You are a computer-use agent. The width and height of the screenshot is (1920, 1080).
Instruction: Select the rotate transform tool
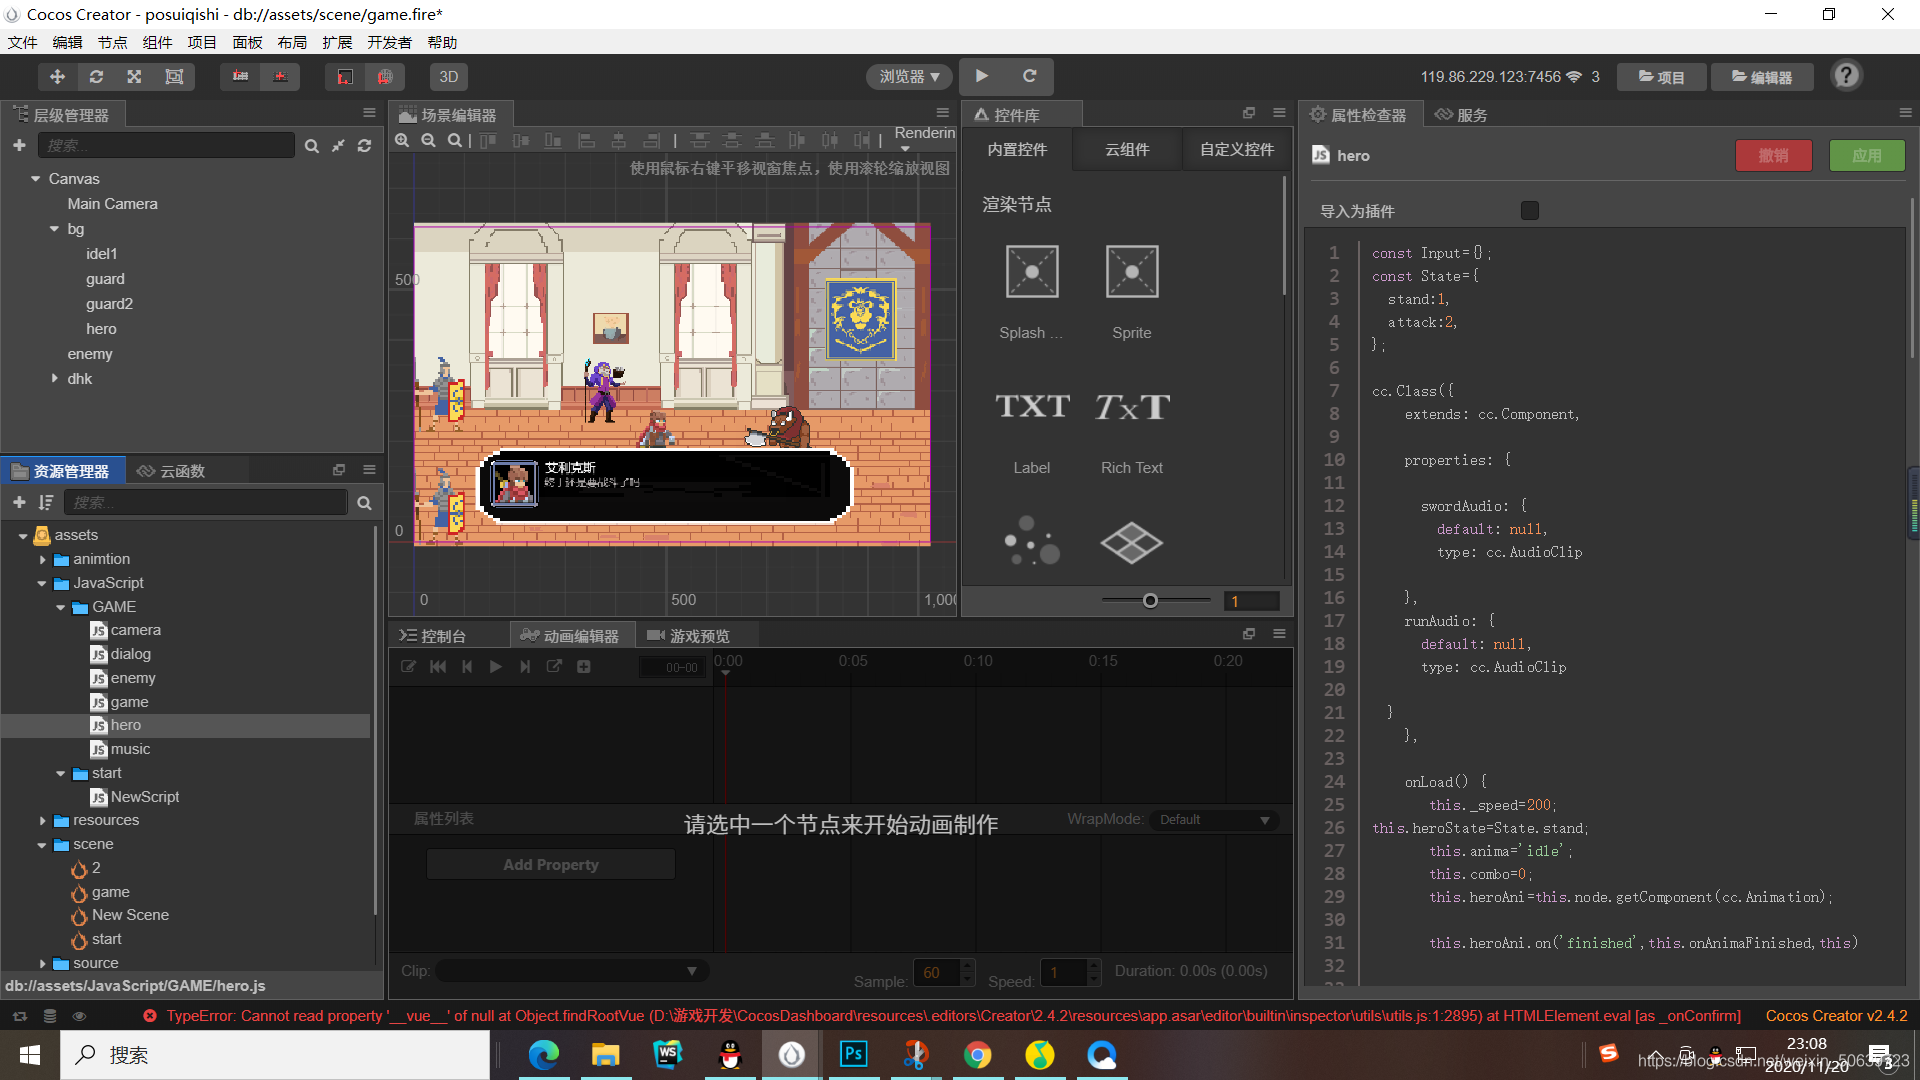[96, 77]
